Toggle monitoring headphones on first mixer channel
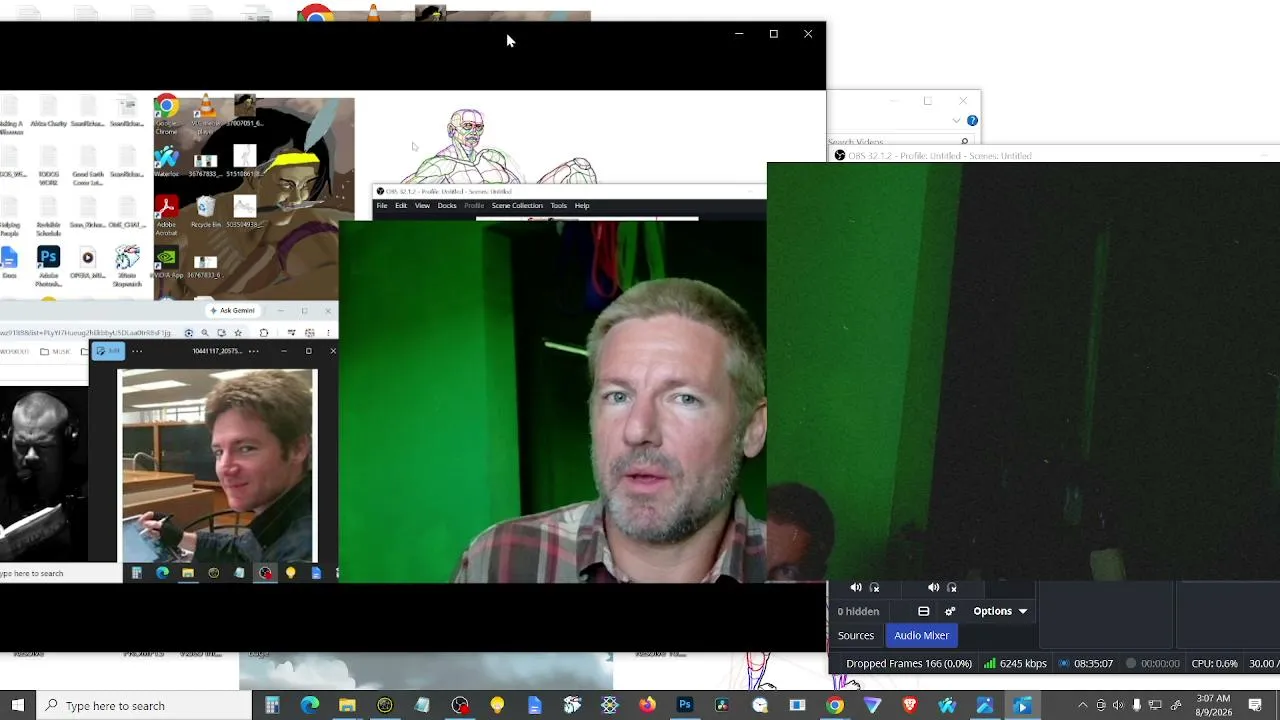This screenshot has width=1280, height=720. pos(875,588)
